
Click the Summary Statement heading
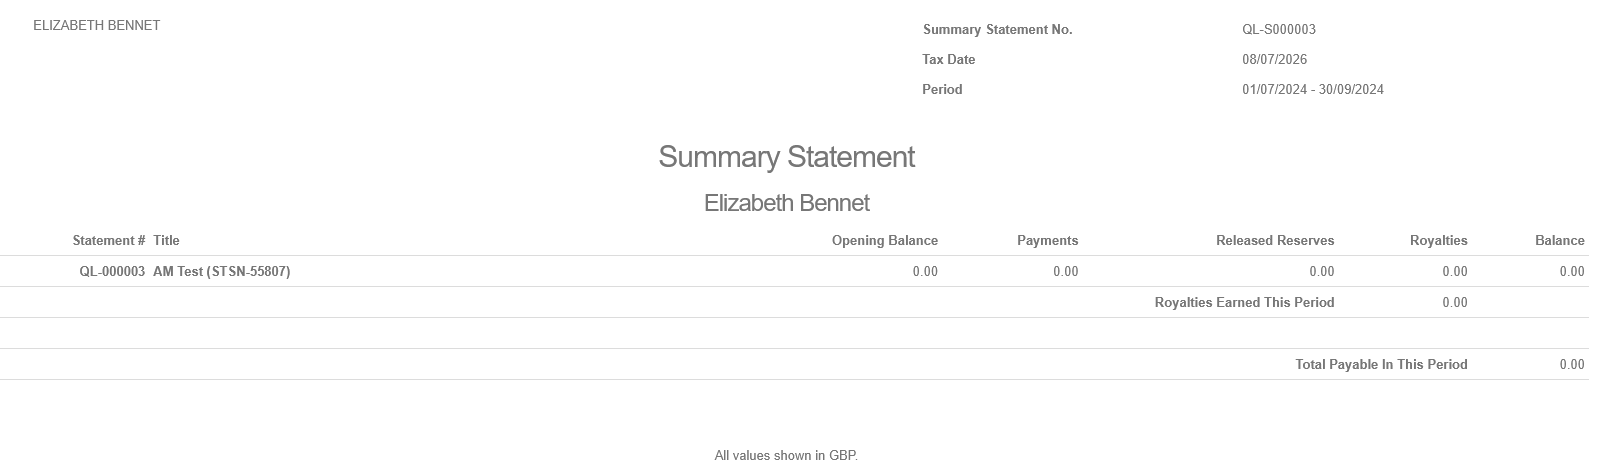click(x=787, y=157)
